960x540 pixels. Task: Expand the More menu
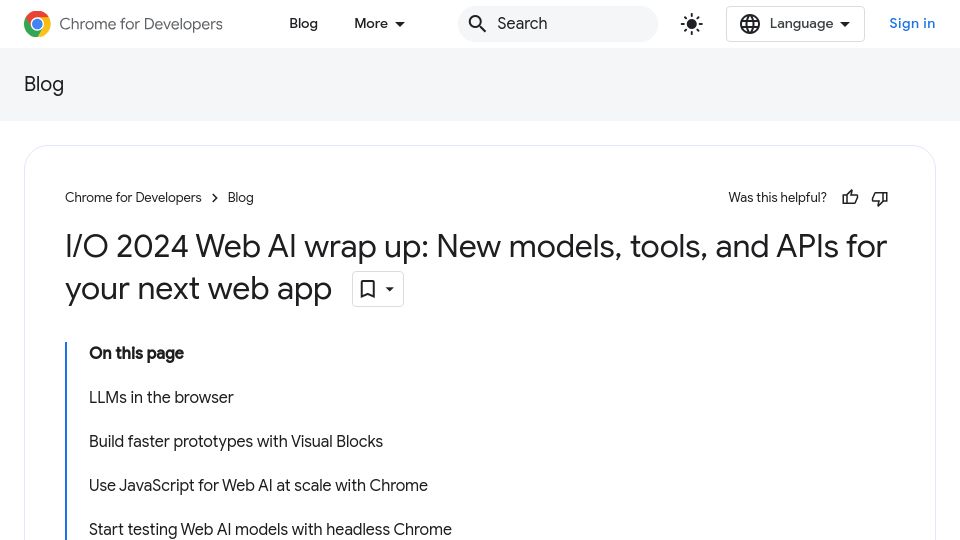[x=379, y=24]
